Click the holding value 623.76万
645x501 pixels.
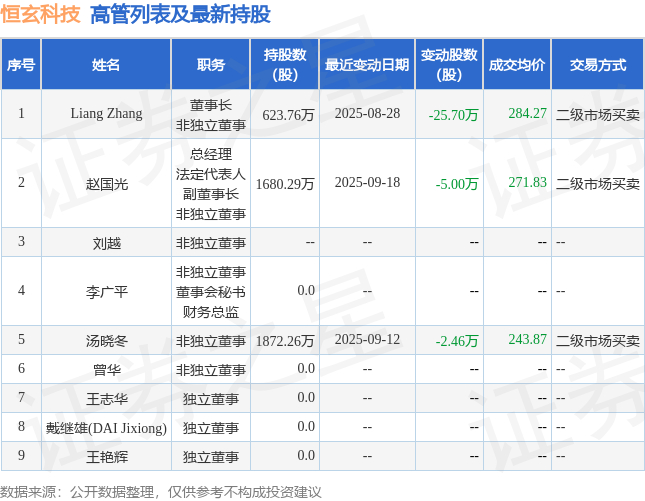[x=288, y=115]
